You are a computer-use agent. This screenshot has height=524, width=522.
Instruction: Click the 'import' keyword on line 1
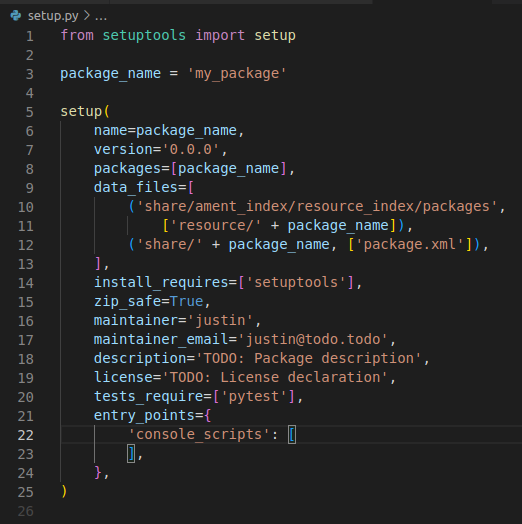(x=220, y=35)
